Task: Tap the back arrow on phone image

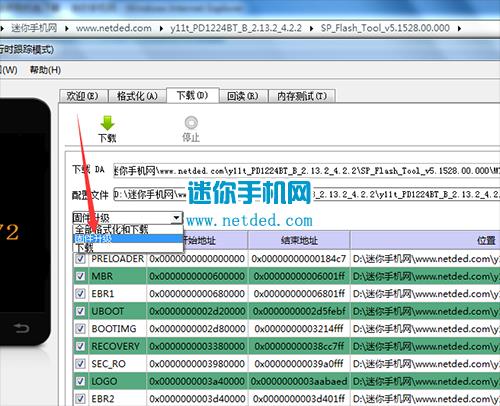Action: (x=22, y=328)
